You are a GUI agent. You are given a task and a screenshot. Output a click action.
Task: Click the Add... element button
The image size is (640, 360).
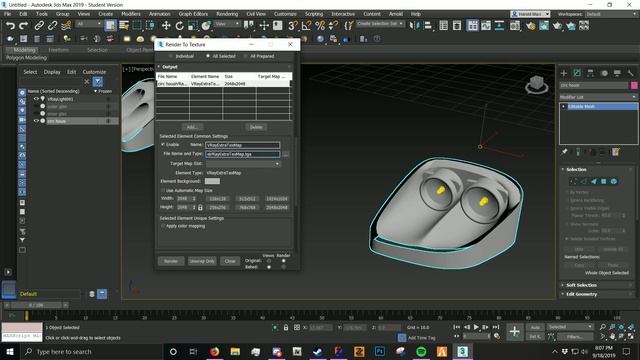tap(192, 127)
